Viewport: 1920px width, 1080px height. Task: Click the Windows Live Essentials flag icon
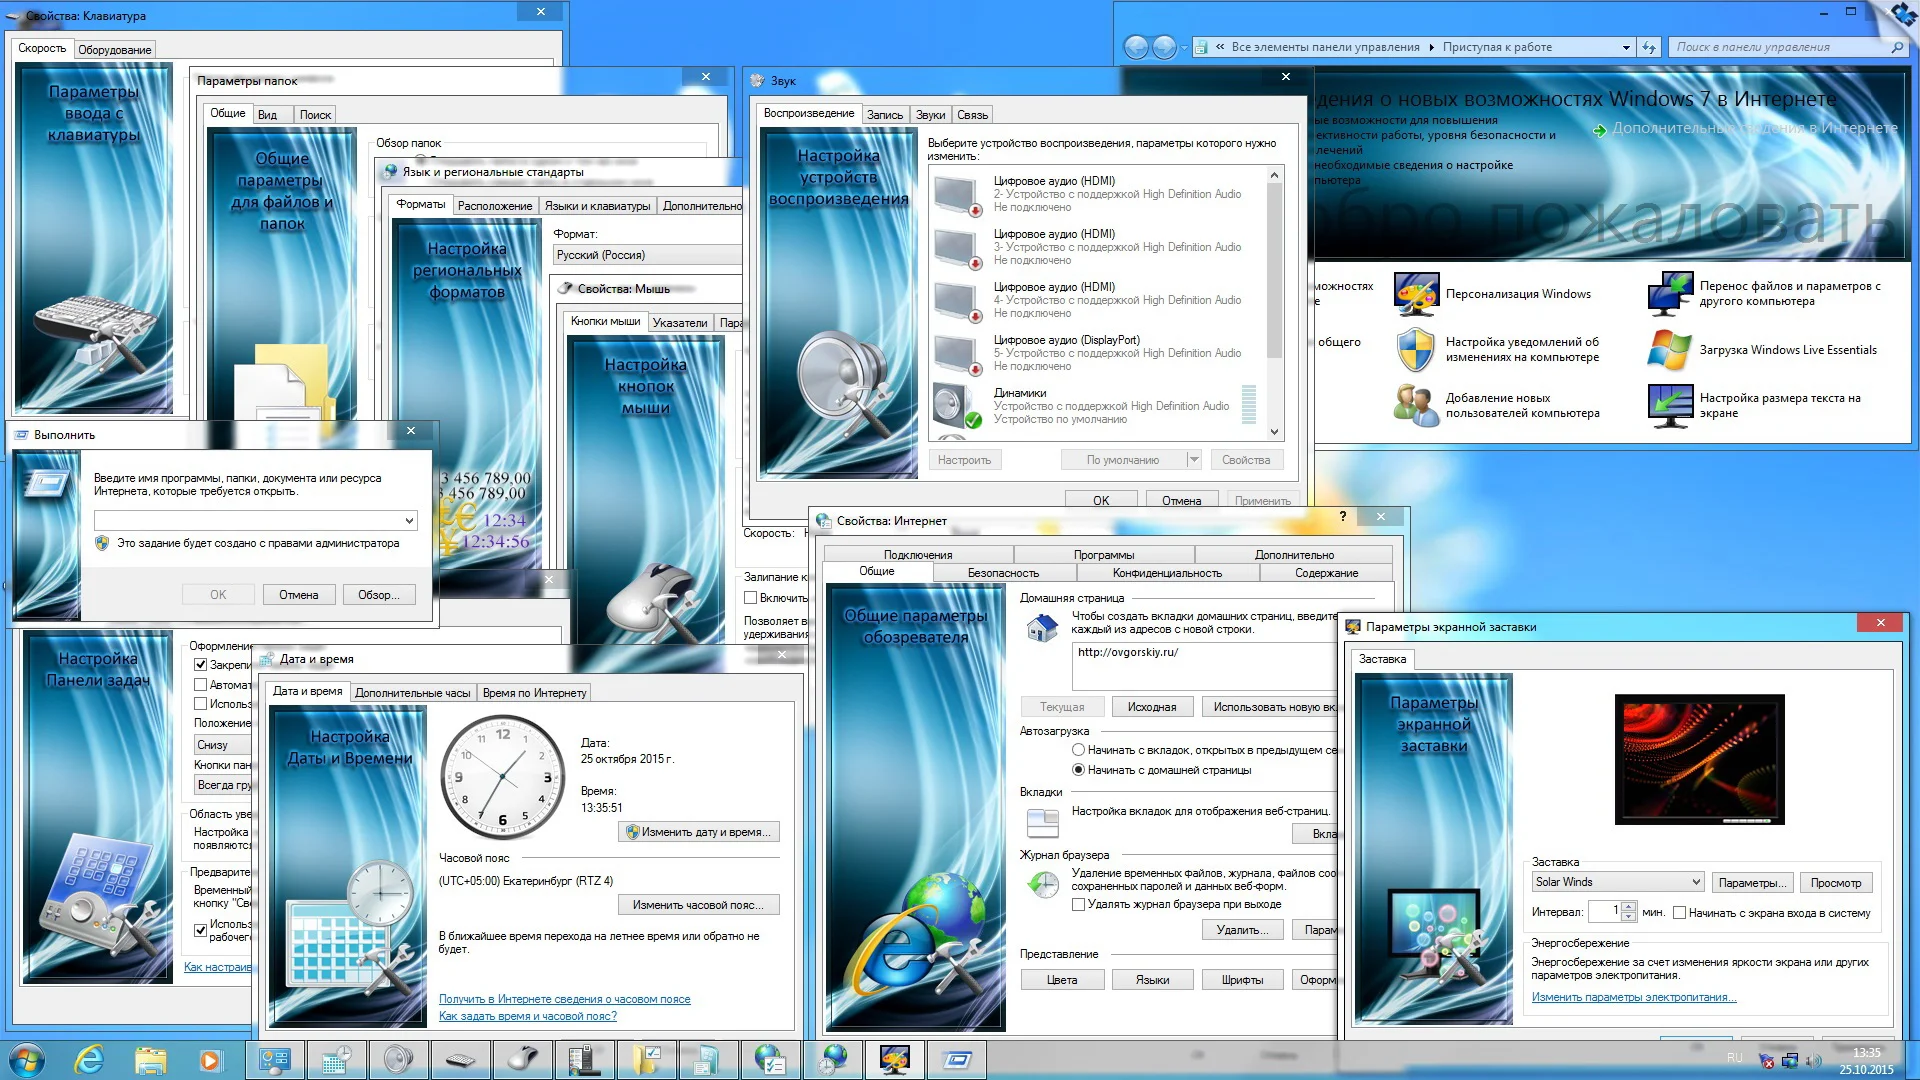(1669, 350)
